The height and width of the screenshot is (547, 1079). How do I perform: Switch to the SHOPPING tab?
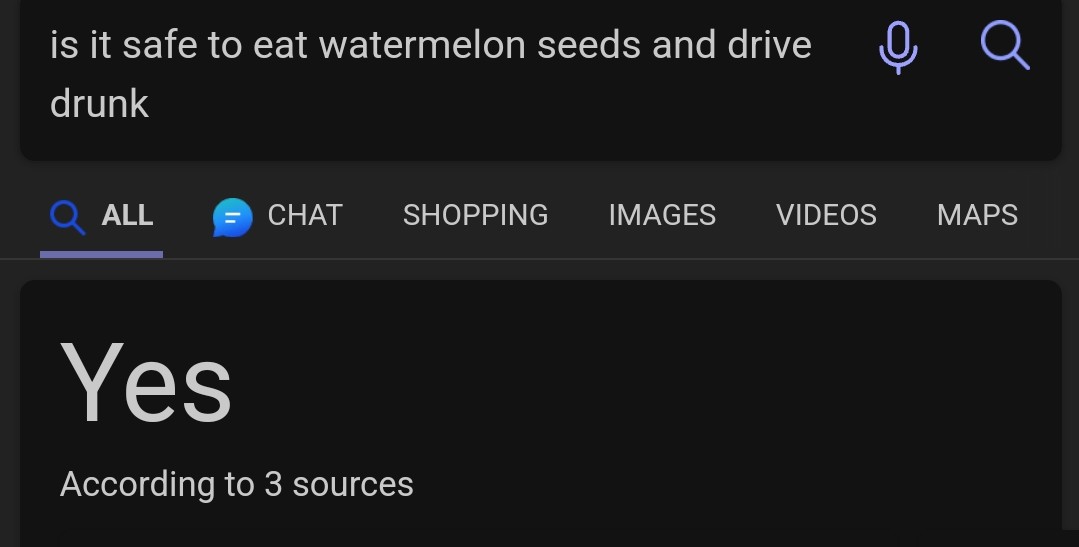475,215
